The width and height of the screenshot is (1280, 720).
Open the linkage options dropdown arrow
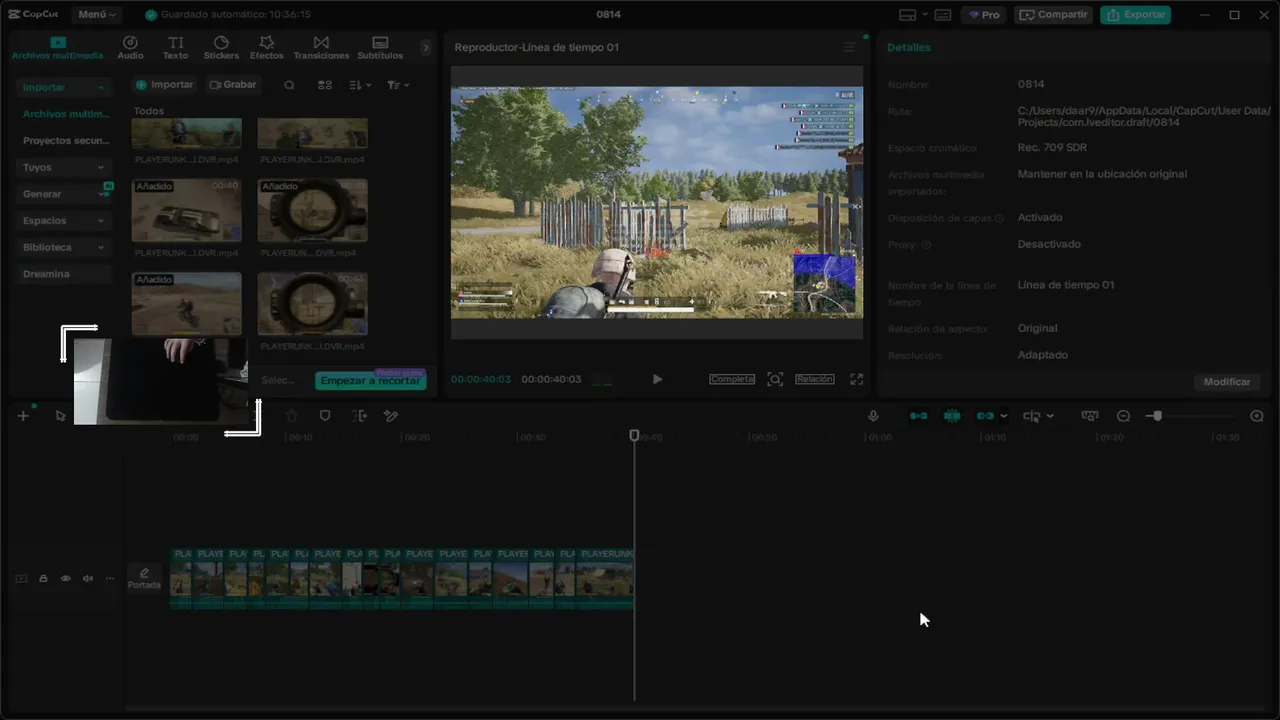(1003, 416)
